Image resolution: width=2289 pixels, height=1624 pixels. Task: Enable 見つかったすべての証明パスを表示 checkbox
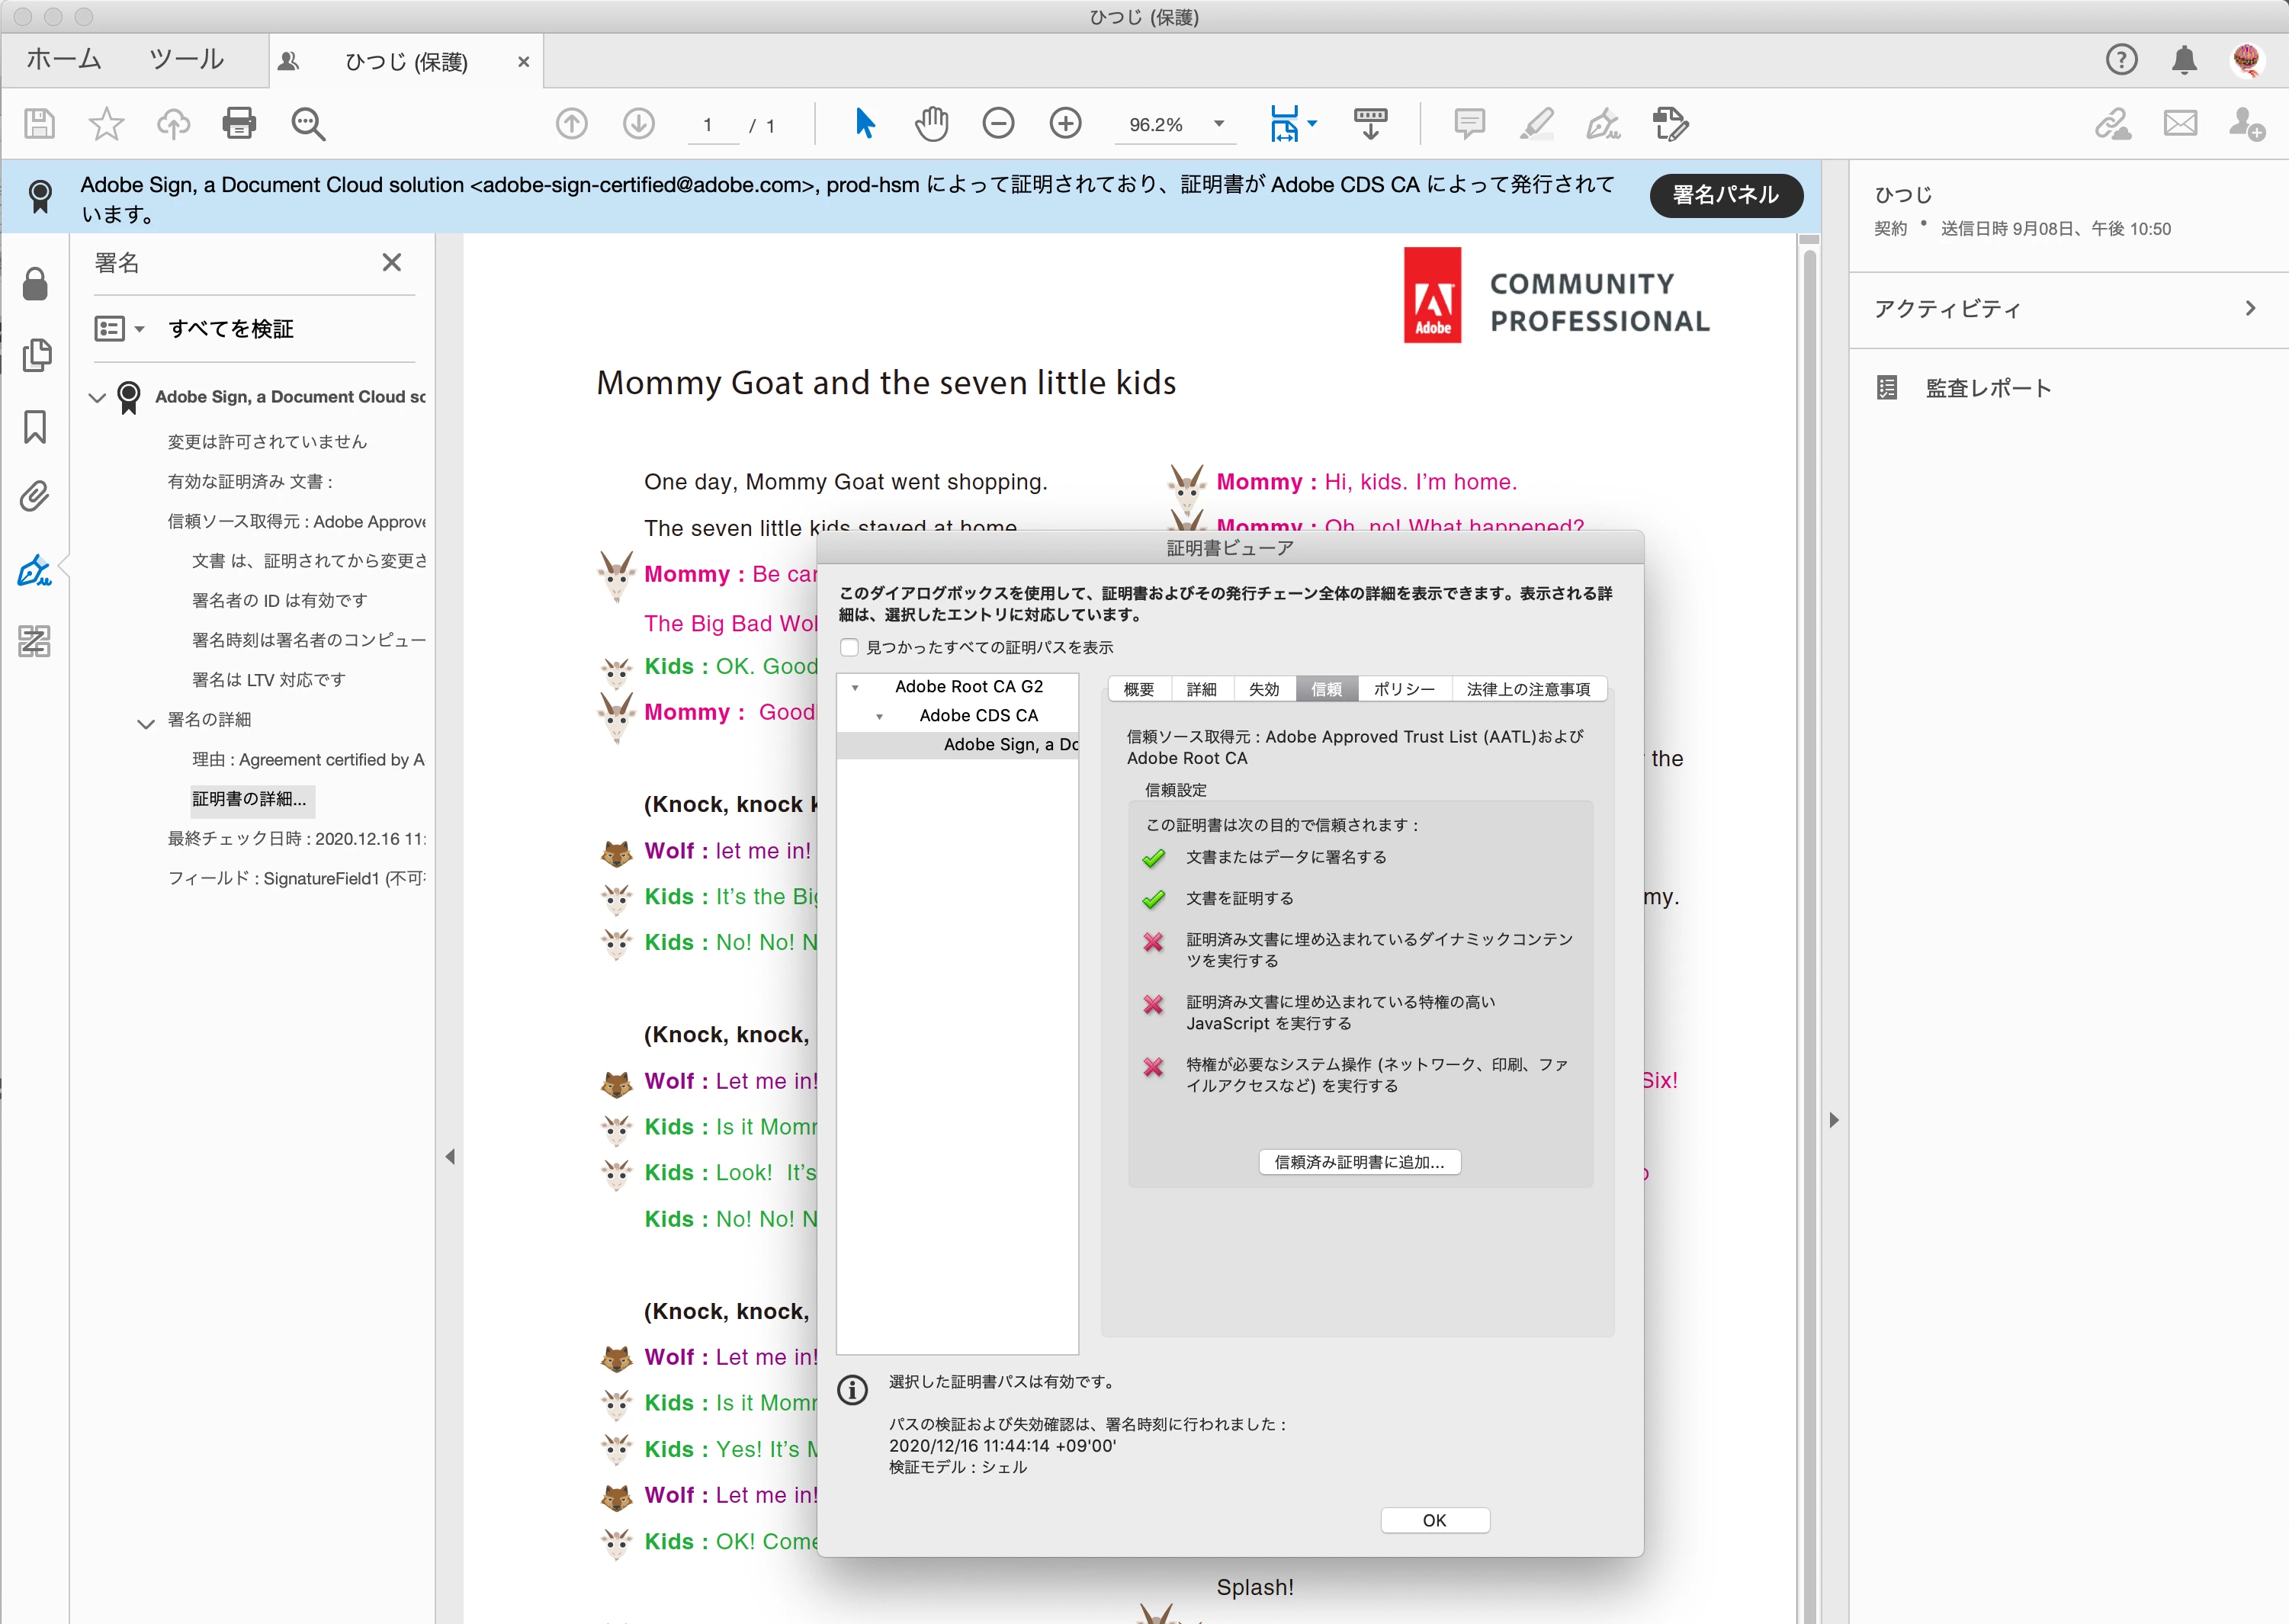(850, 647)
